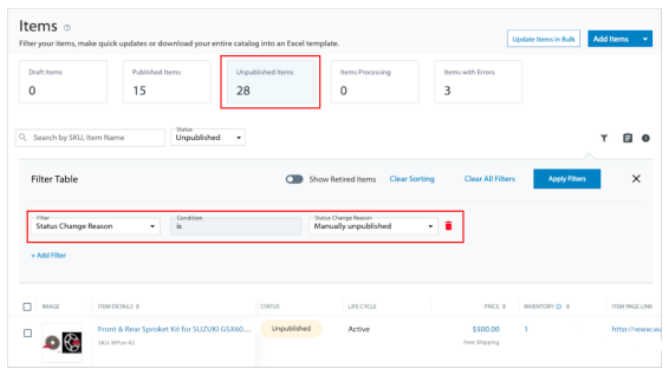Select the Draft Items card

click(x=63, y=82)
